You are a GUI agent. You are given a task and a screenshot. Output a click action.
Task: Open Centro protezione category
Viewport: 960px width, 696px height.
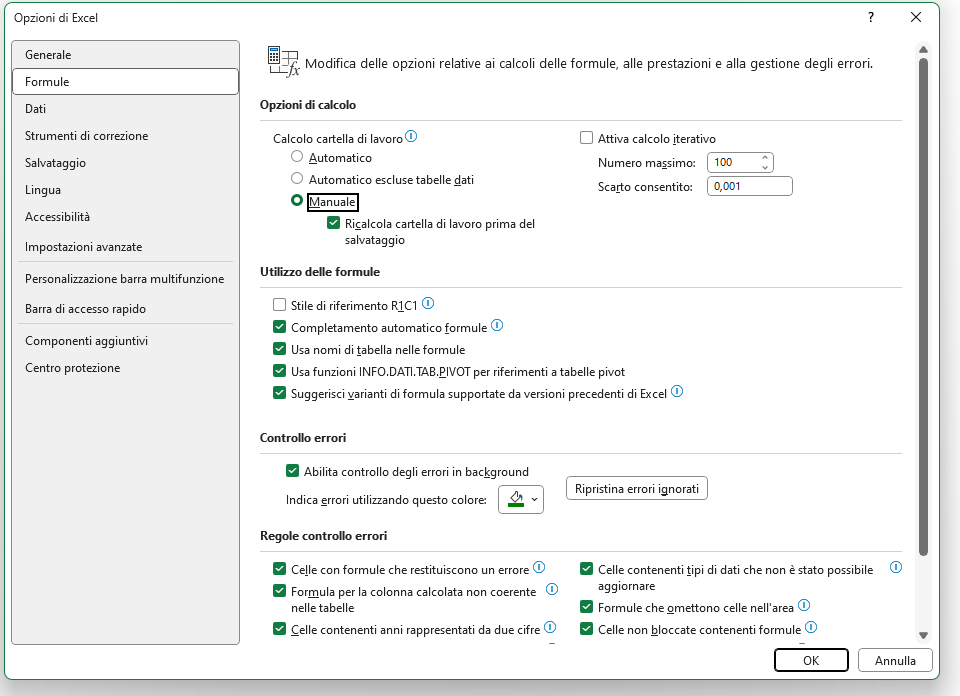[x=126, y=367]
